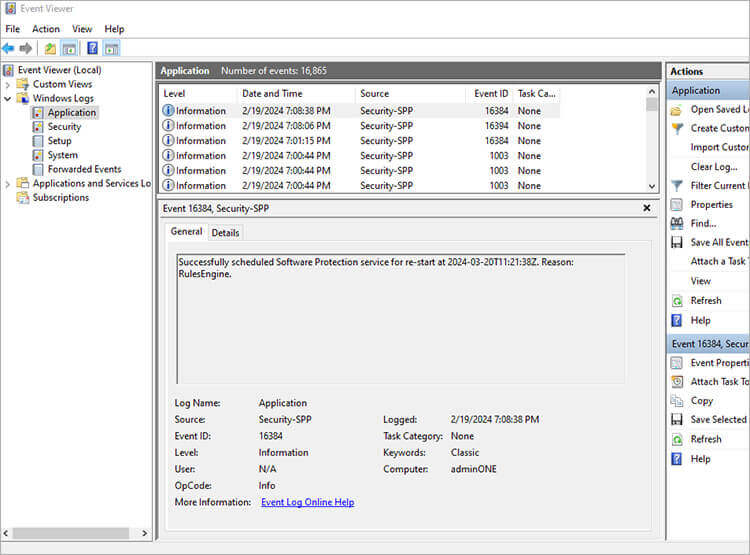Click the Refresh icon under Event 16384 actions

click(677, 439)
